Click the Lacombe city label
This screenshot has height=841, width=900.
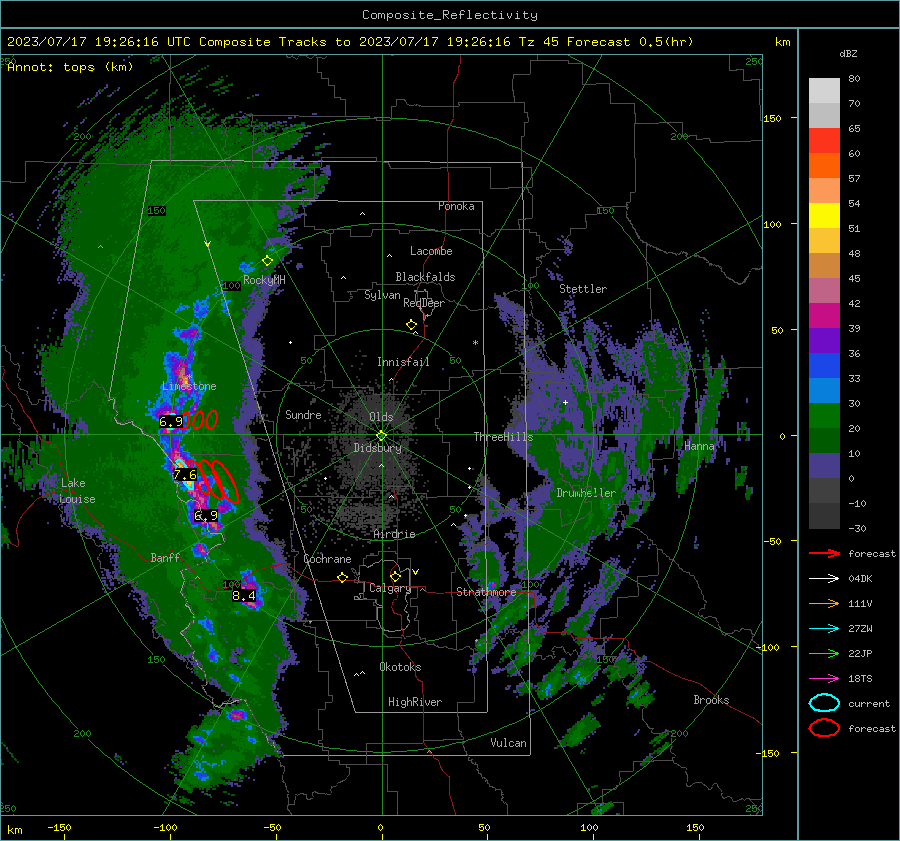431,251
